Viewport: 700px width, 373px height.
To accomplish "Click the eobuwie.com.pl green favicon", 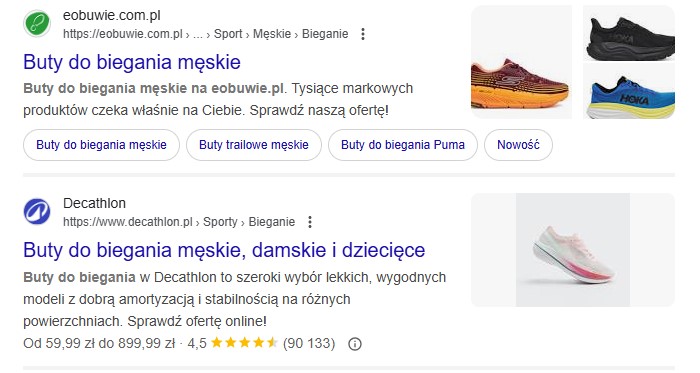I will 37,23.
